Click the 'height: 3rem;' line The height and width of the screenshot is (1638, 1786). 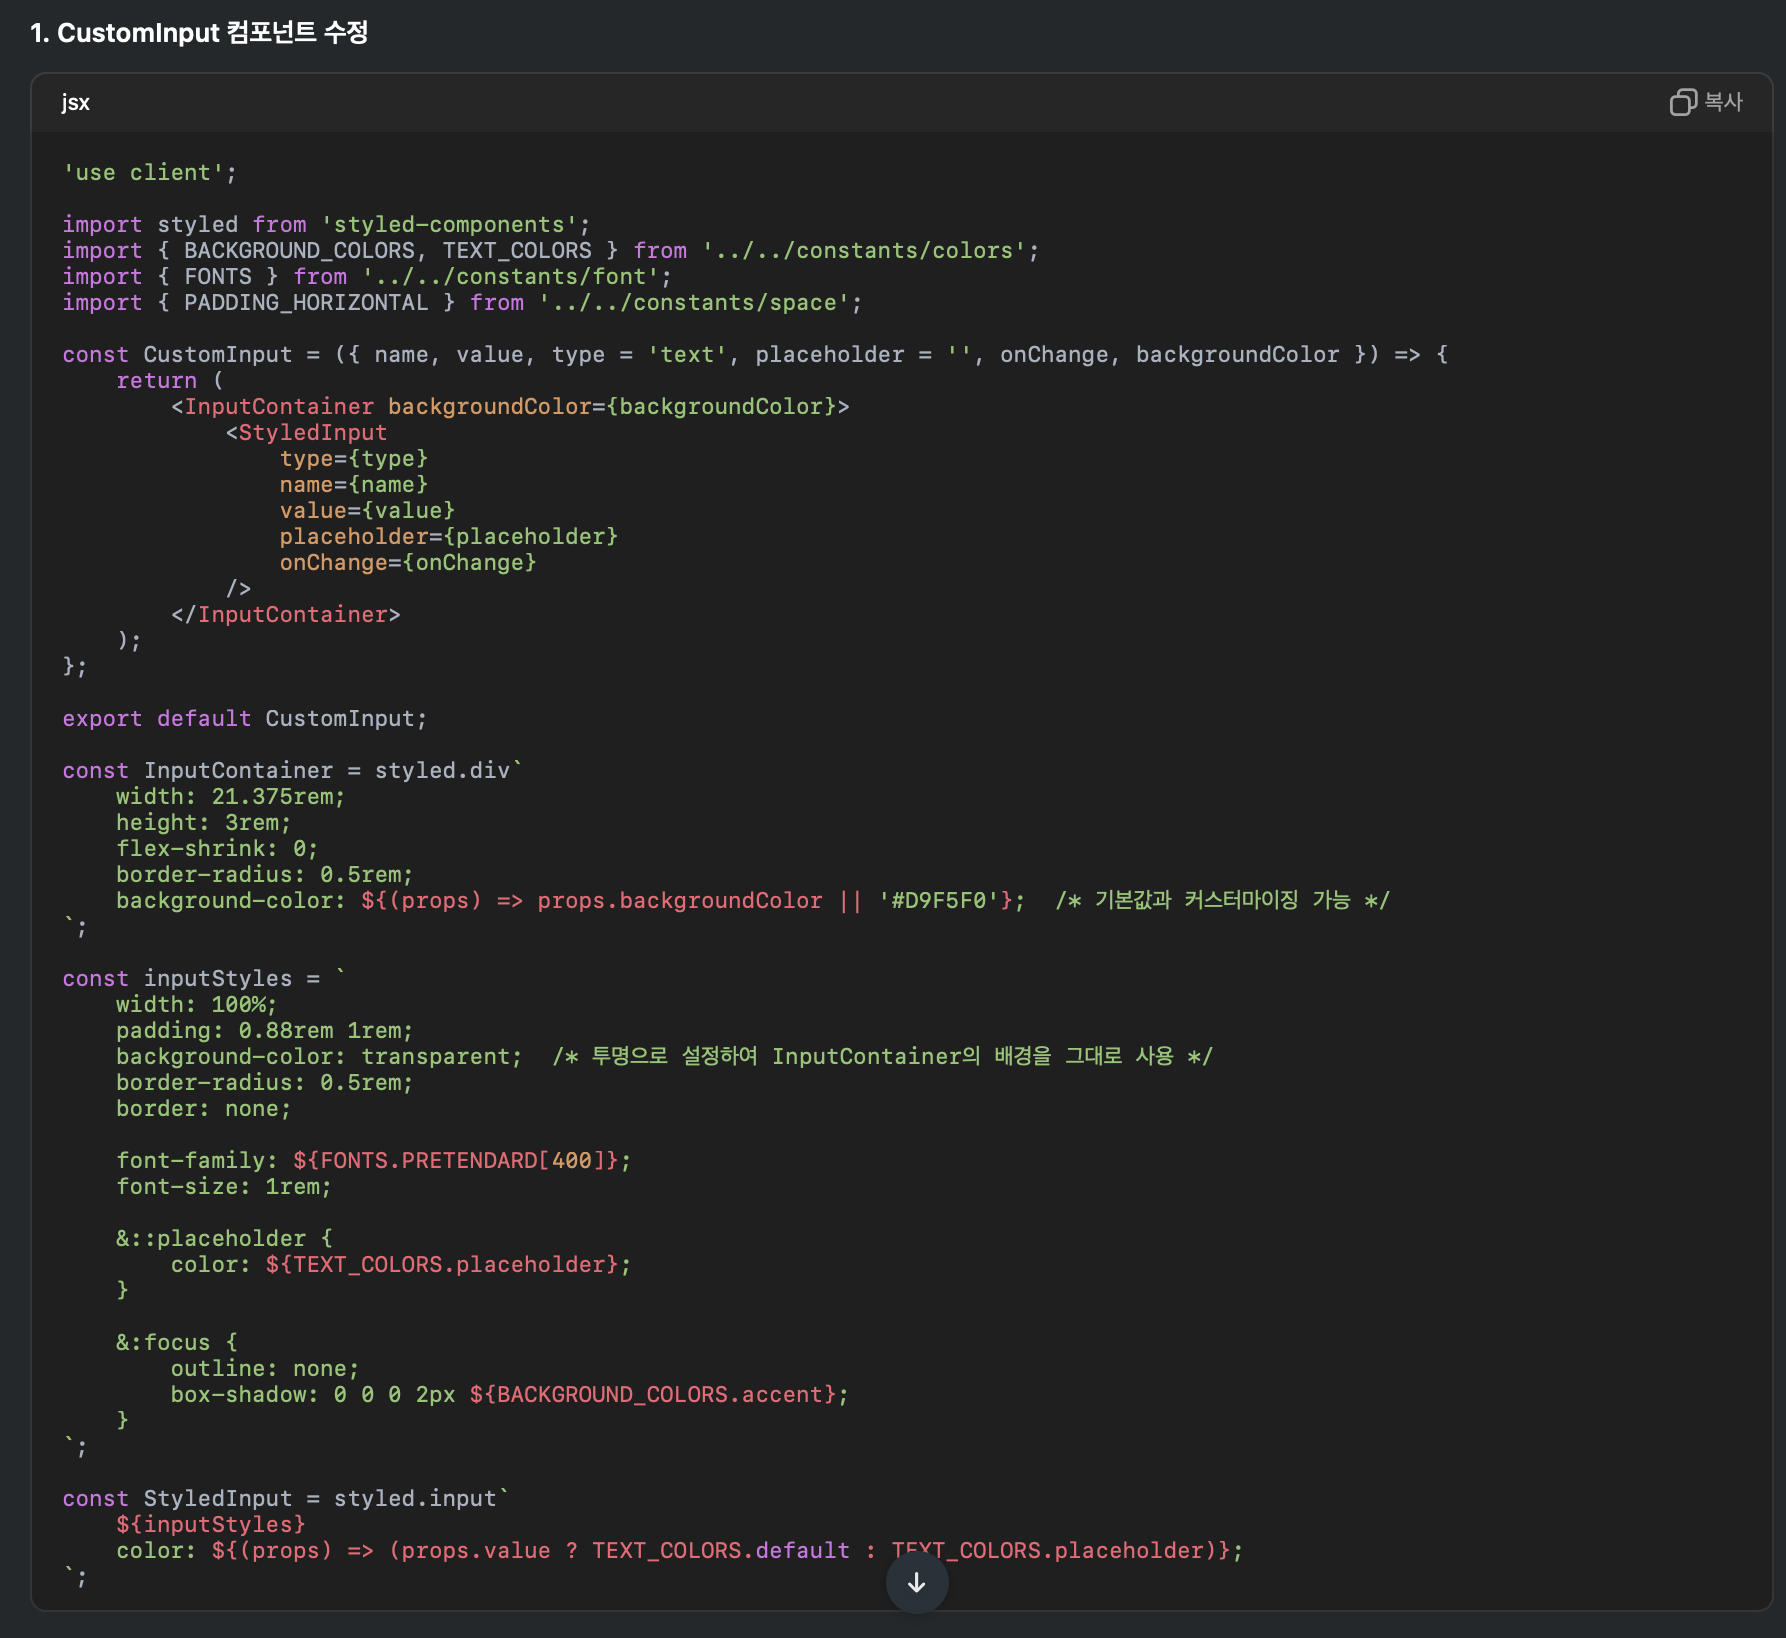click(x=204, y=823)
